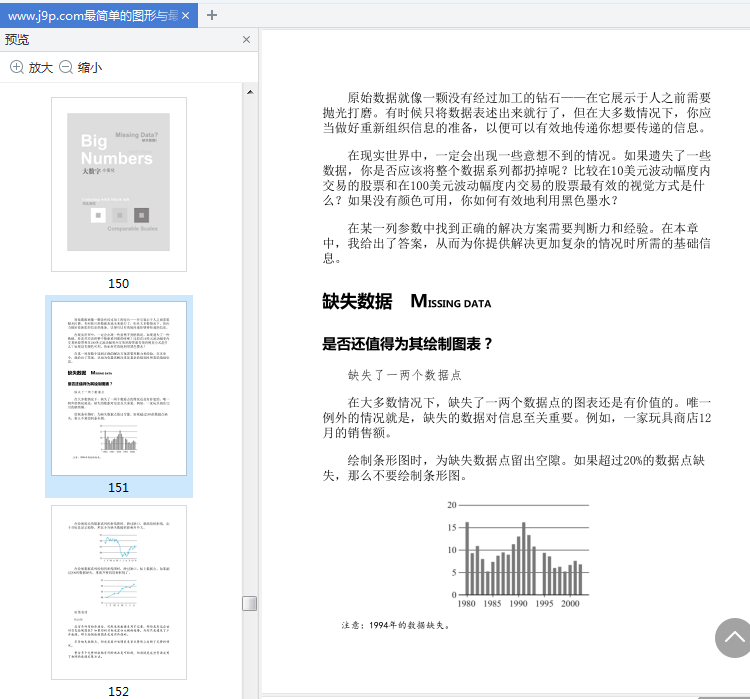
Task: Click the thumbnail panel scroll-up arrow
Action: coord(249,91)
